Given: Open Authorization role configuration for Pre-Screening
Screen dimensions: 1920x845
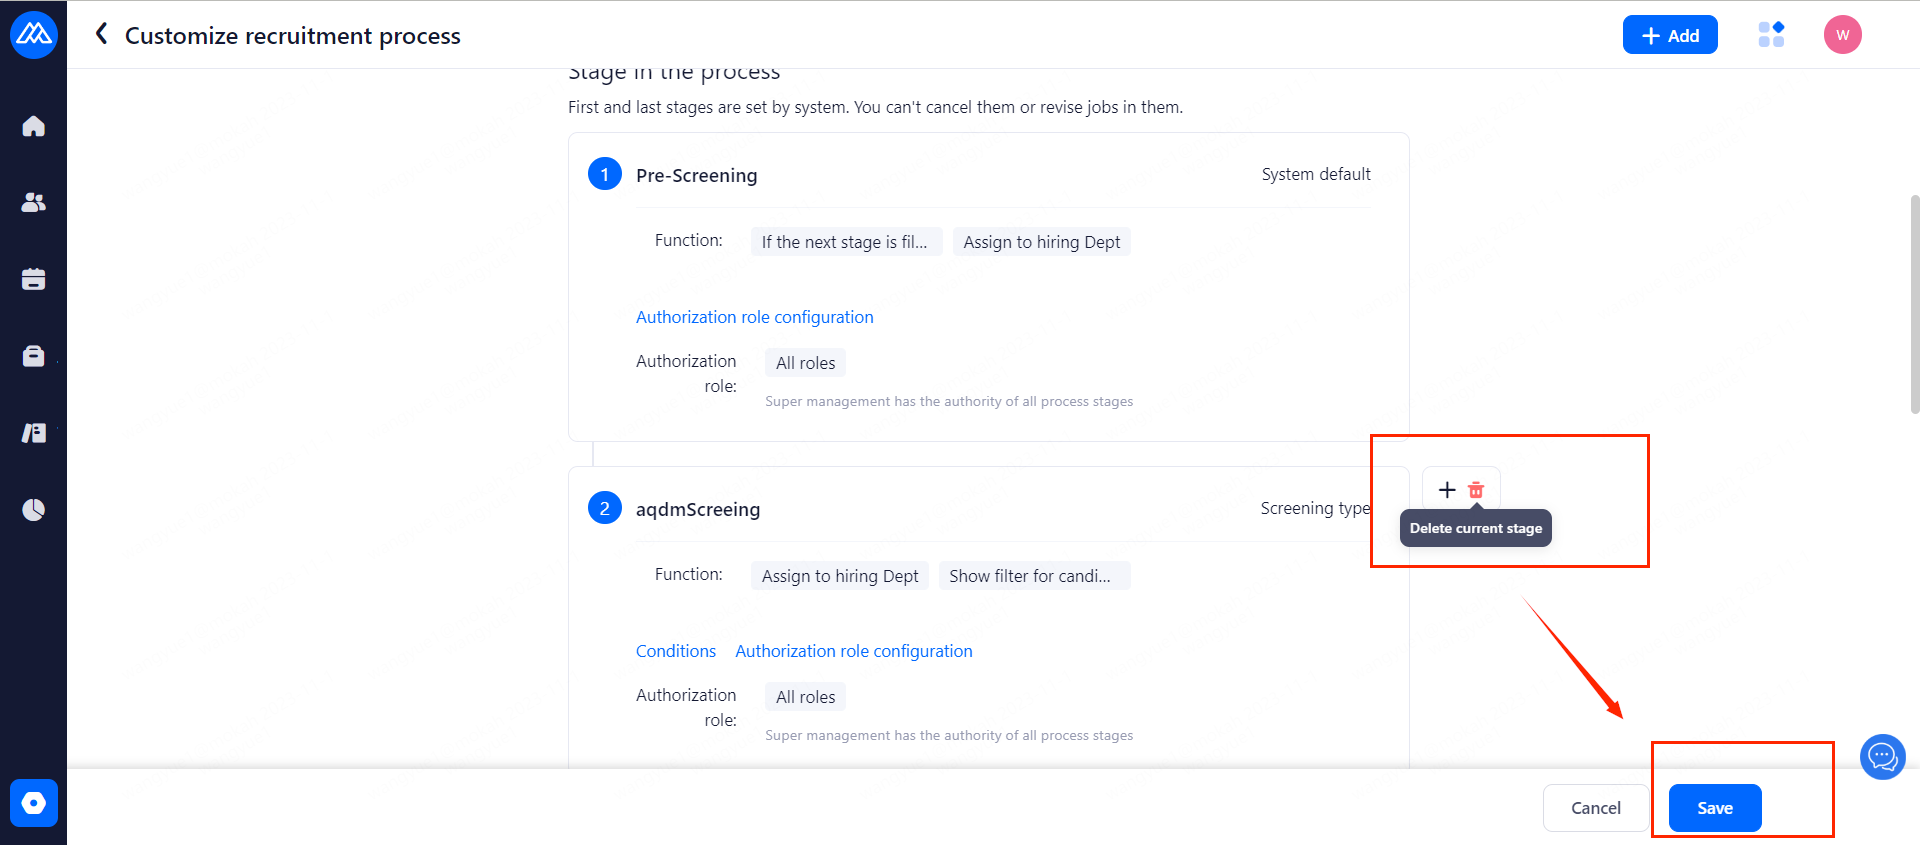Looking at the screenshot, I should coord(754,317).
